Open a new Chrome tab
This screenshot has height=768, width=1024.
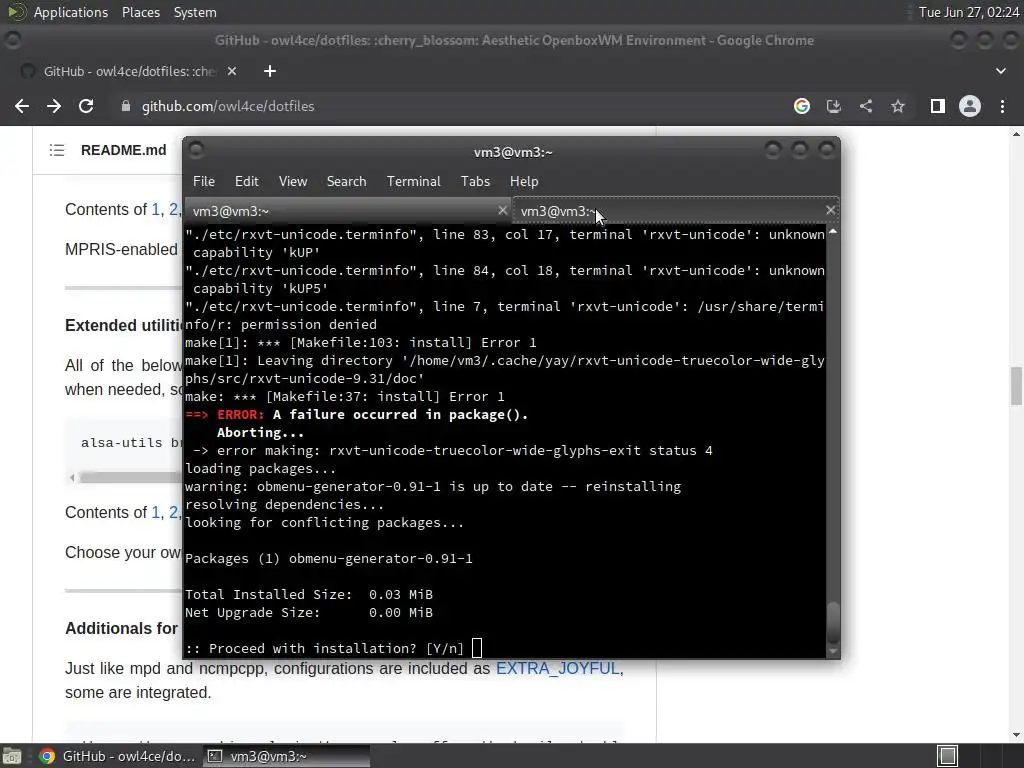270,71
